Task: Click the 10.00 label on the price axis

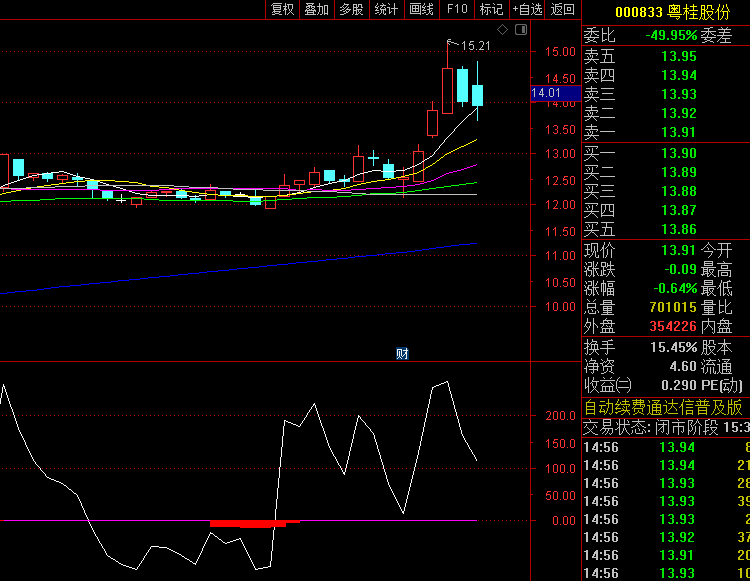Action: [x=560, y=307]
